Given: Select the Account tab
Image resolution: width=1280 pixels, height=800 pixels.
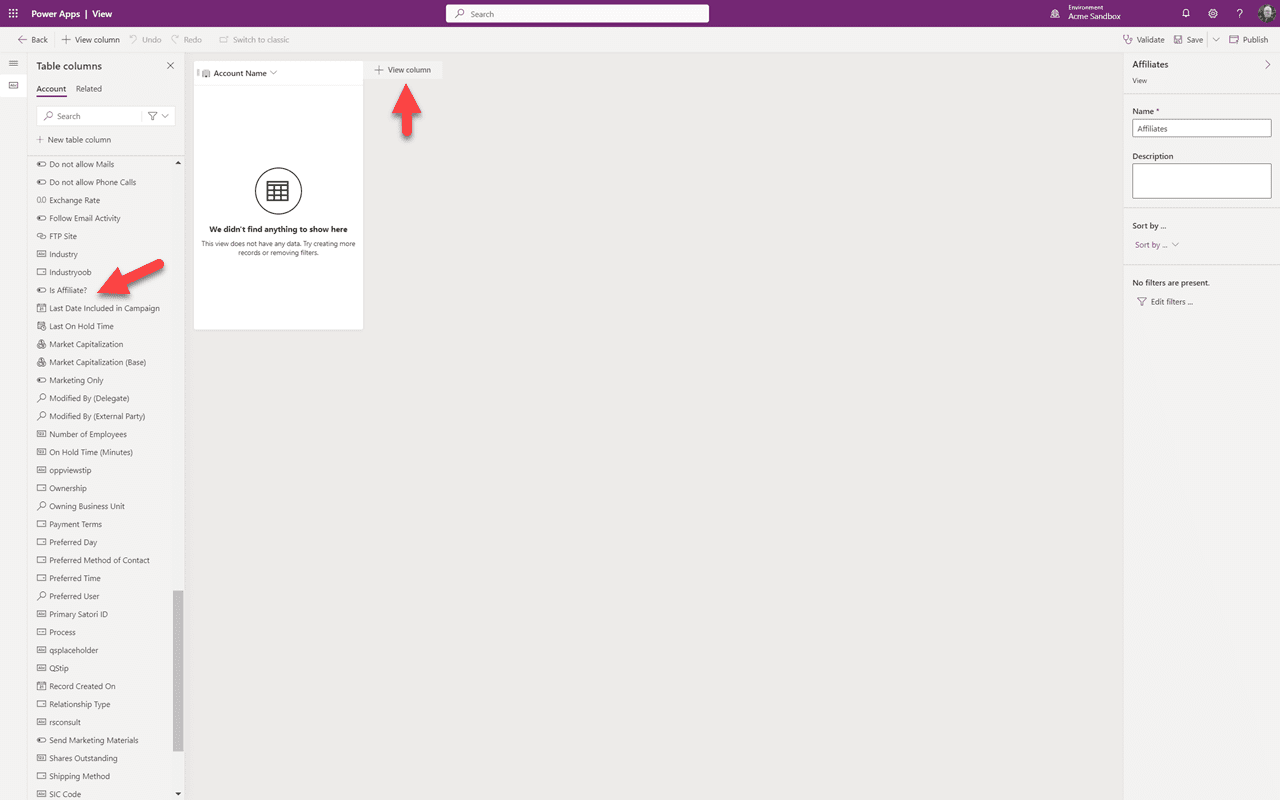Looking at the screenshot, I should 51,88.
